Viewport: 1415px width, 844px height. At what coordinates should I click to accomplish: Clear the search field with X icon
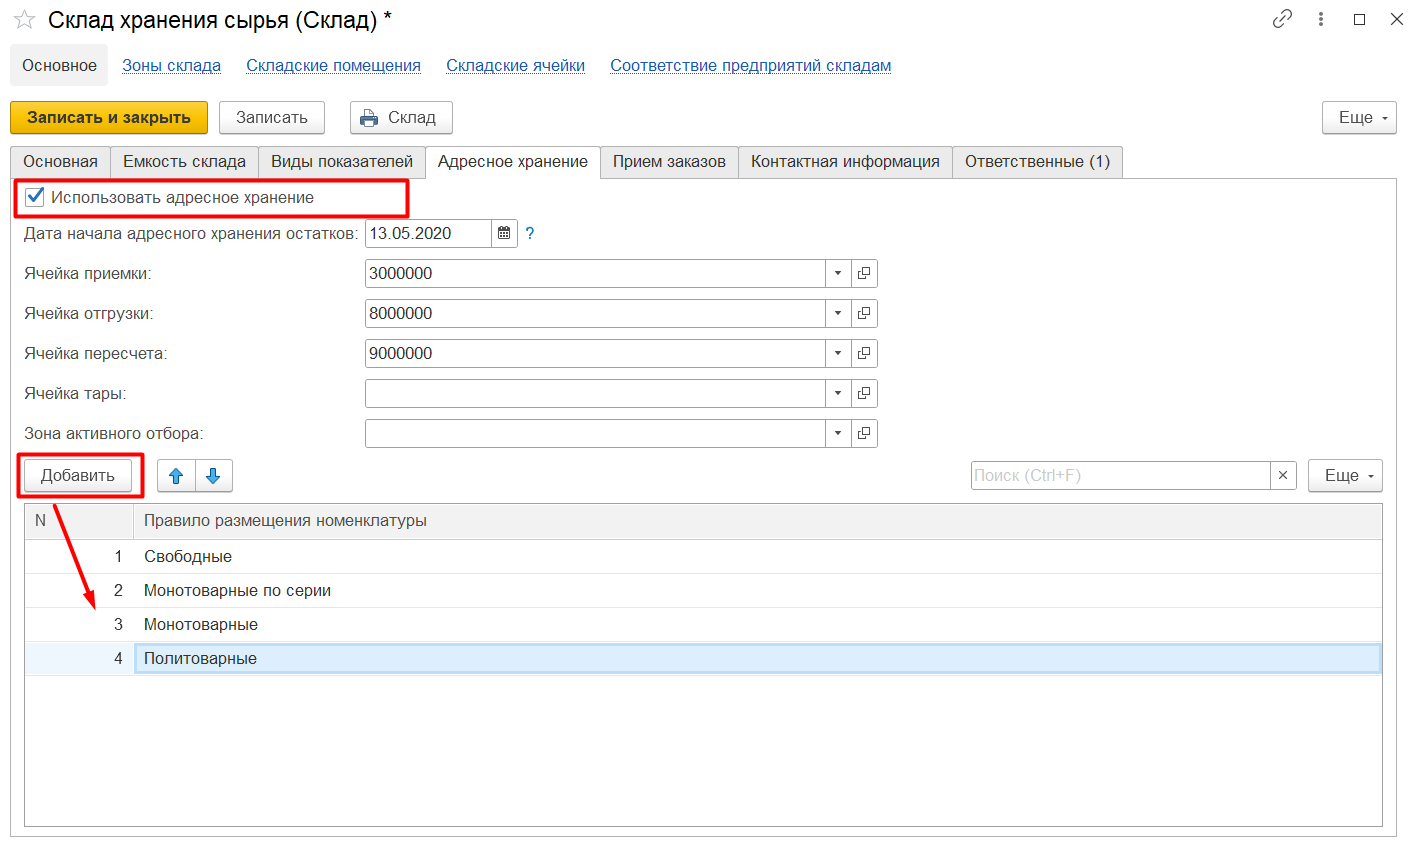[x=1283, y=475]
